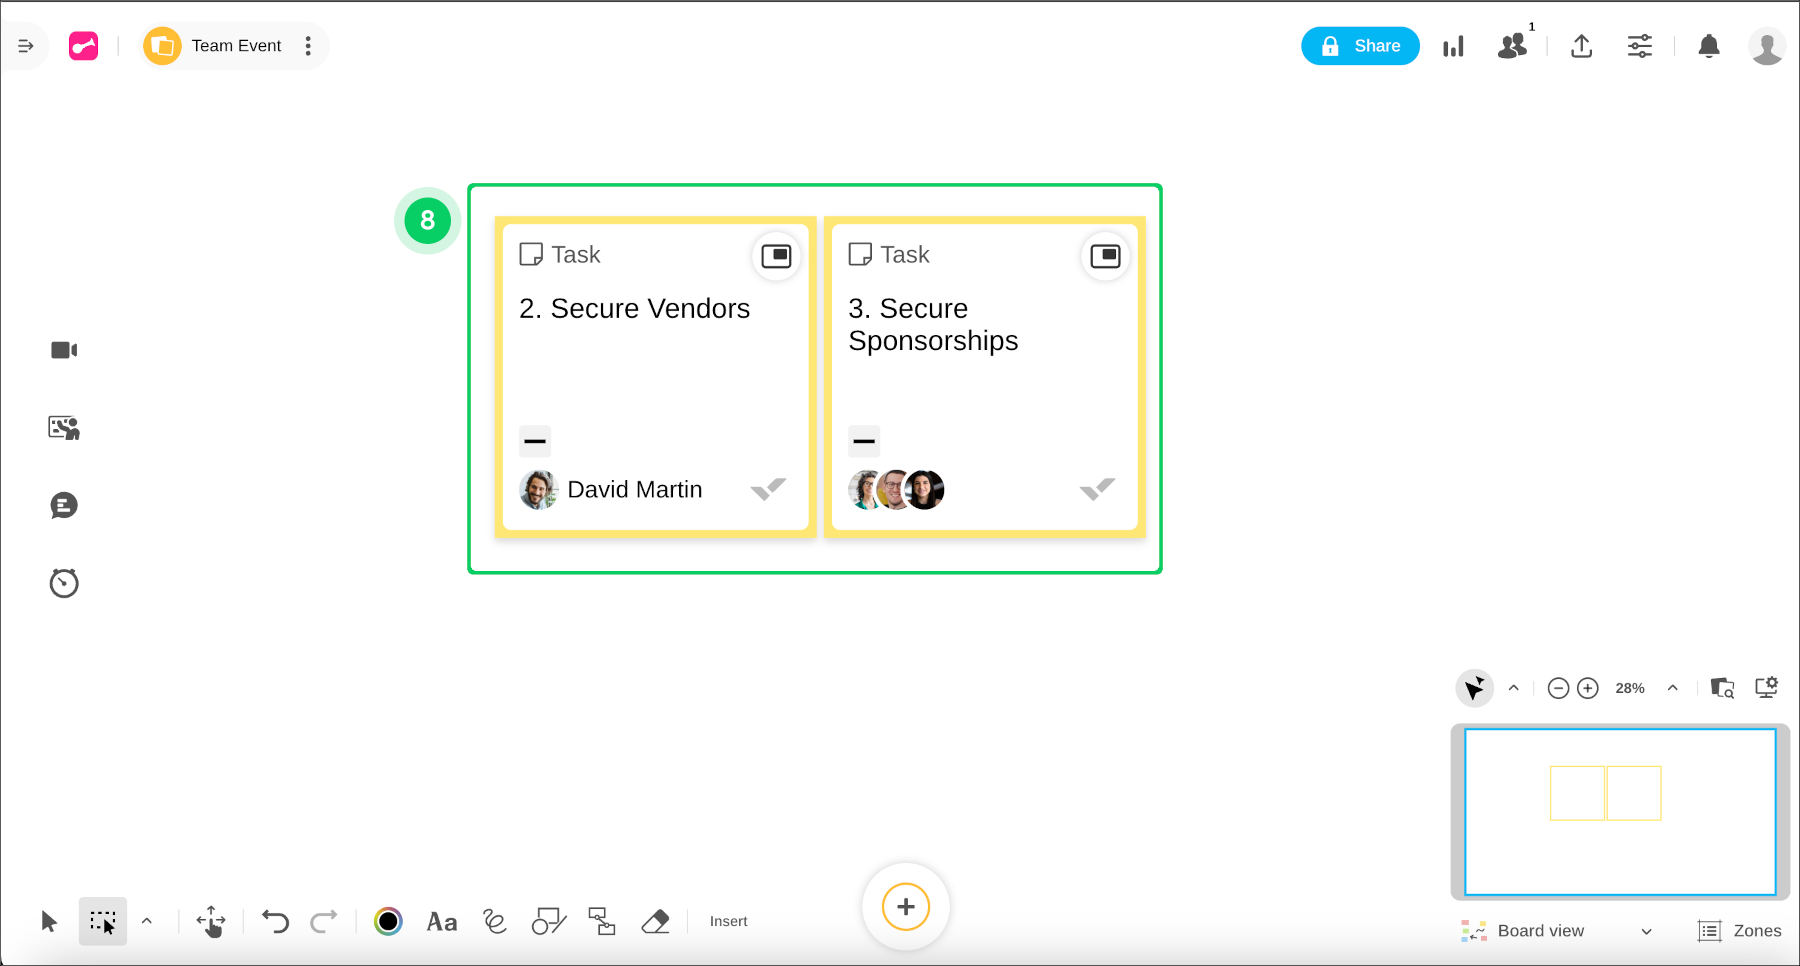The height and width of the screenshot is (966, 1800).
Task: Expand the zoom level options chevron
Action: pos(1672,688)
